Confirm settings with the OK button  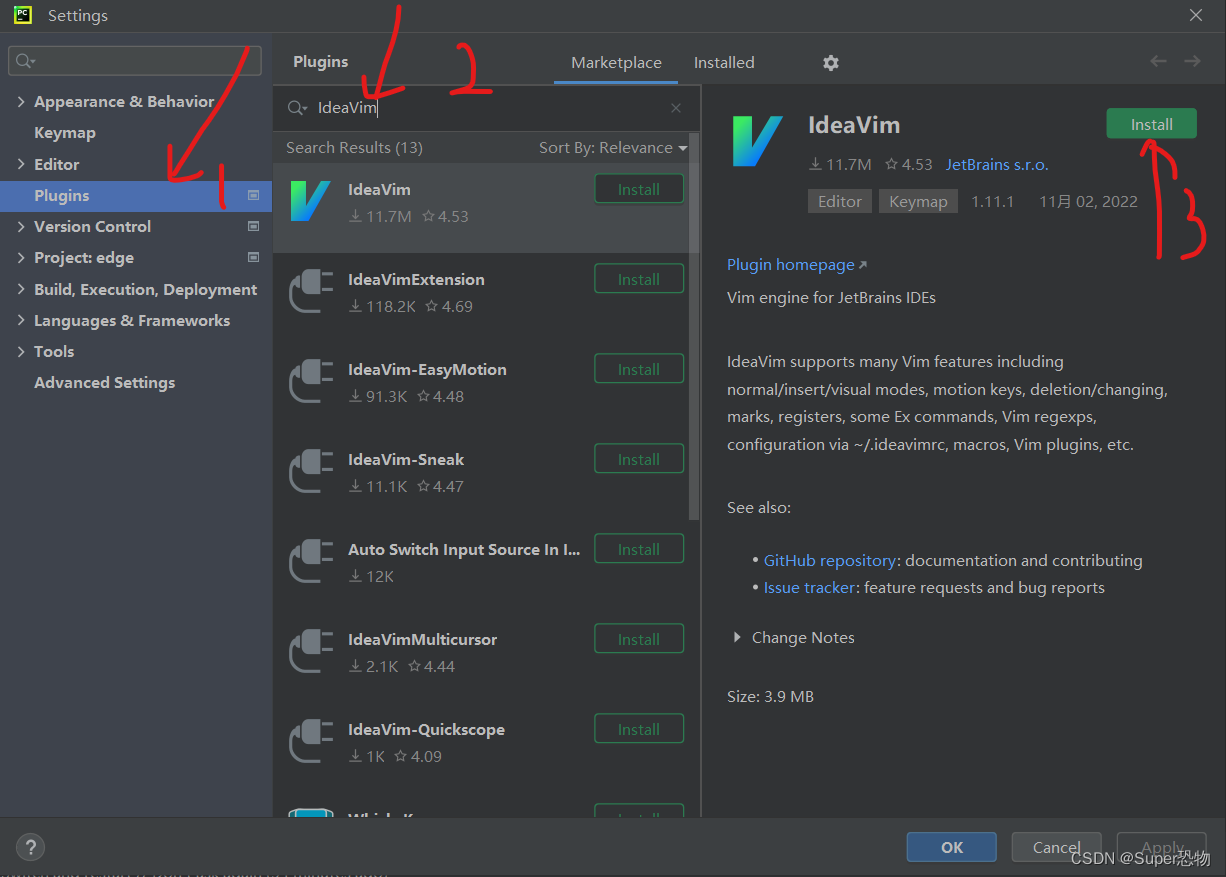pos(952,847)
